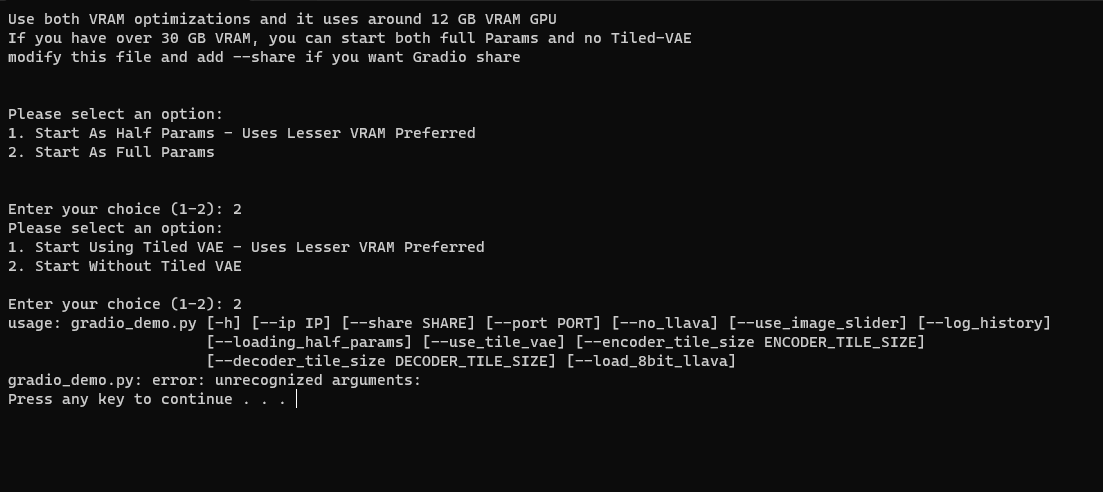Click the "--no_llava" flag in usage text
Screen dimensions: 1103x492
664,323
